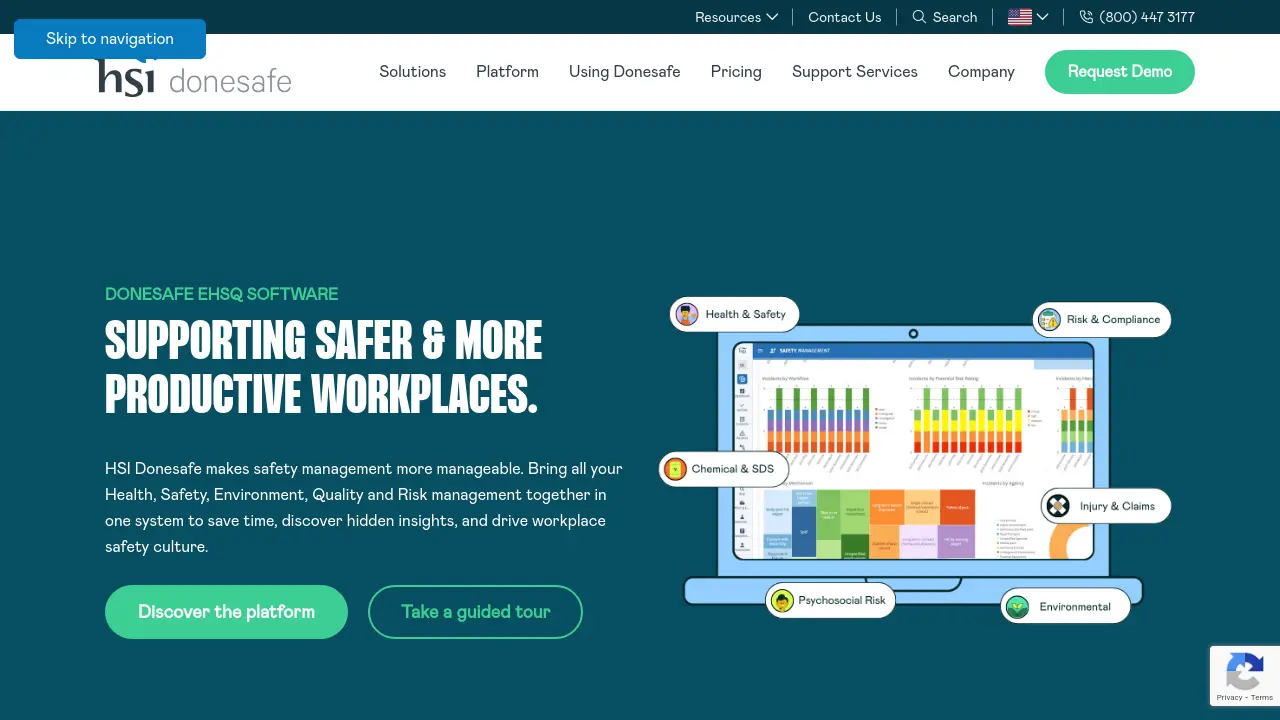The height and width of the screenshot is (720, 1280).
Task: Click the Psychosocial Risk badge icon
Action: coord(782,601)
